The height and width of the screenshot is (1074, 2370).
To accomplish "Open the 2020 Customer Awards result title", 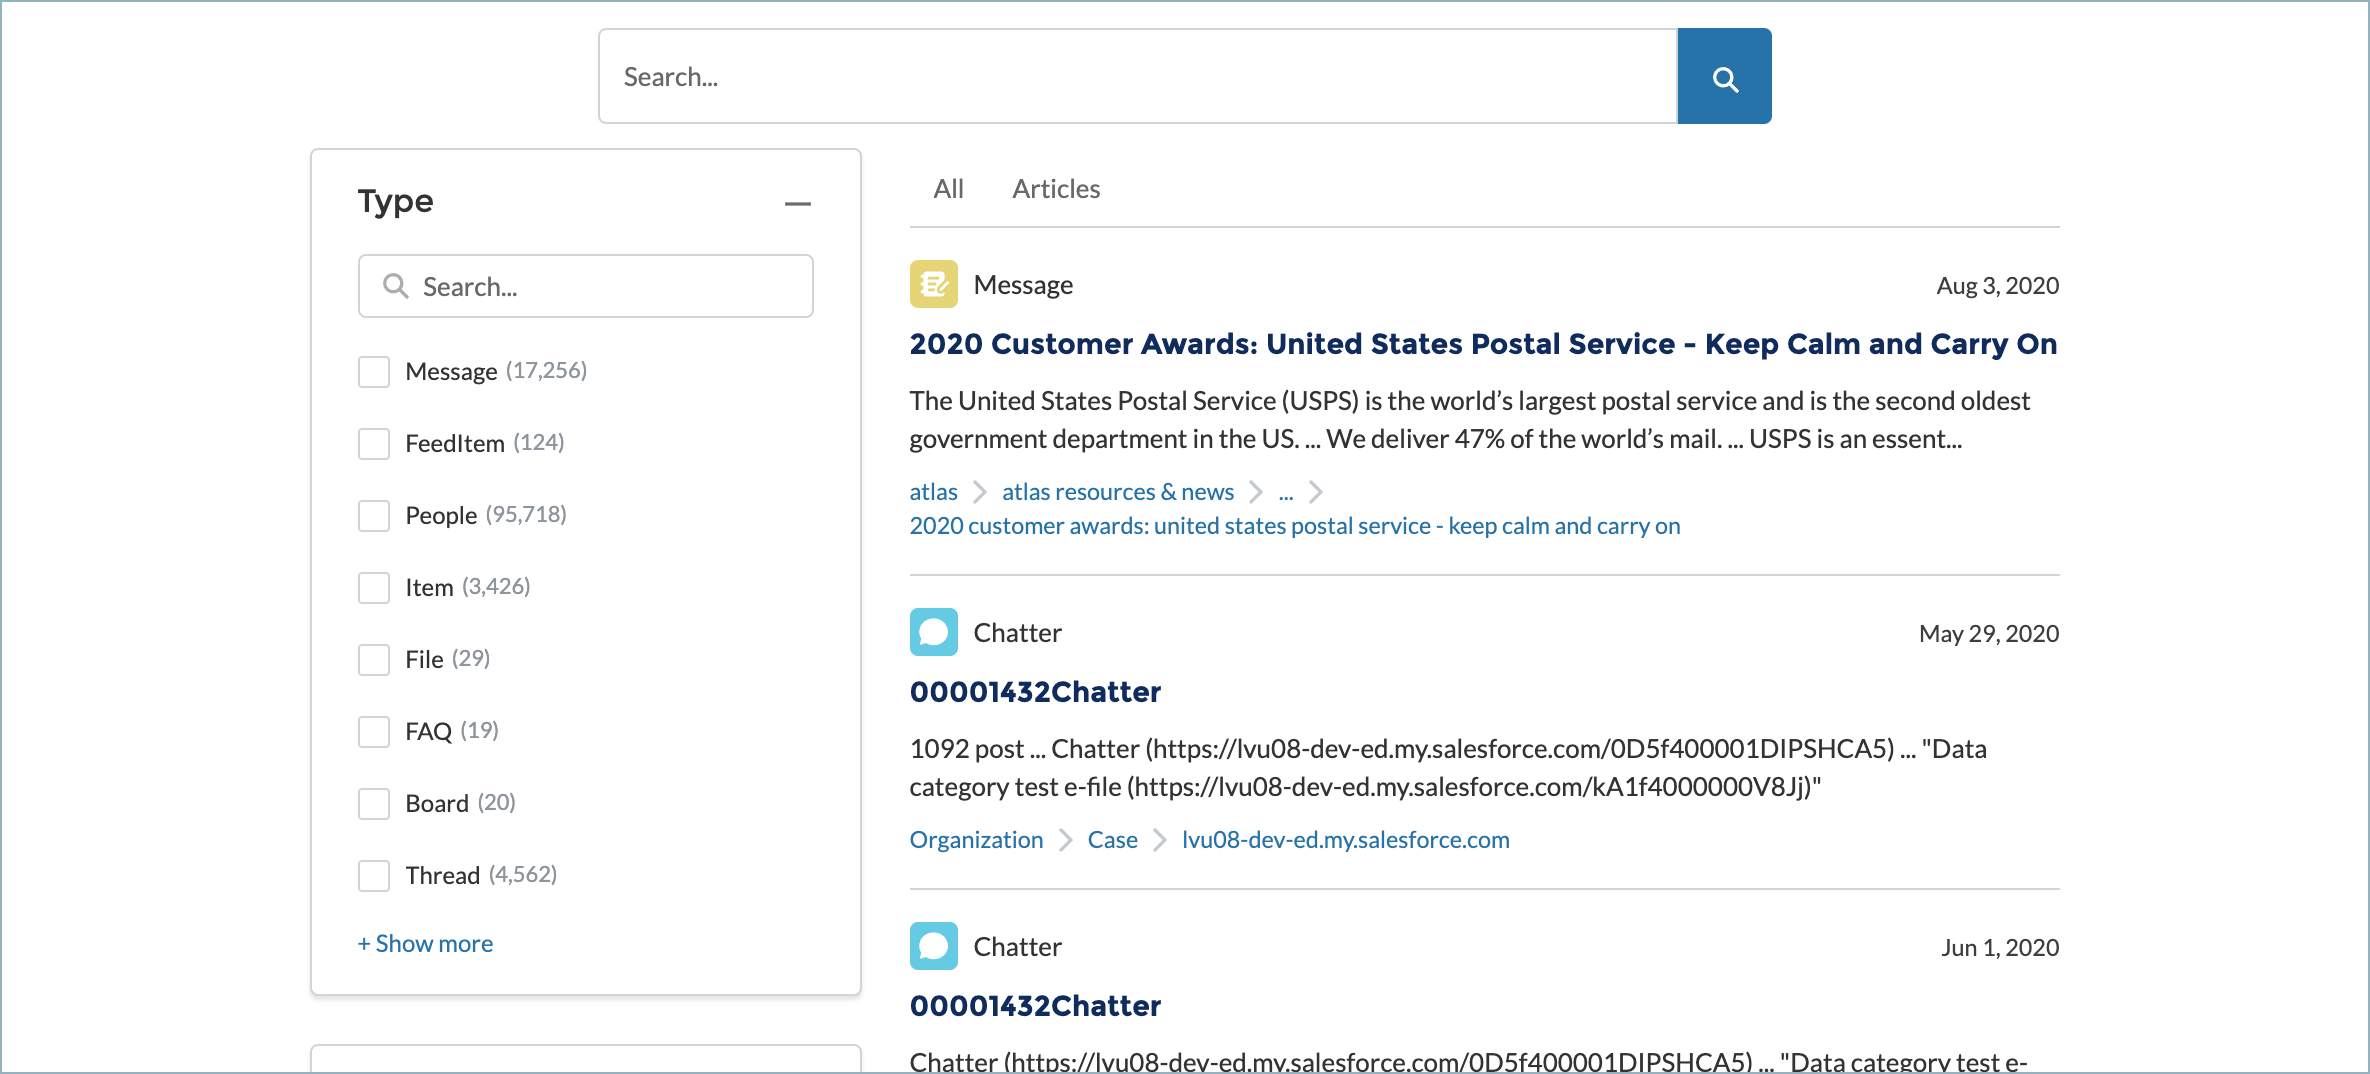I will coord(1483,344).
